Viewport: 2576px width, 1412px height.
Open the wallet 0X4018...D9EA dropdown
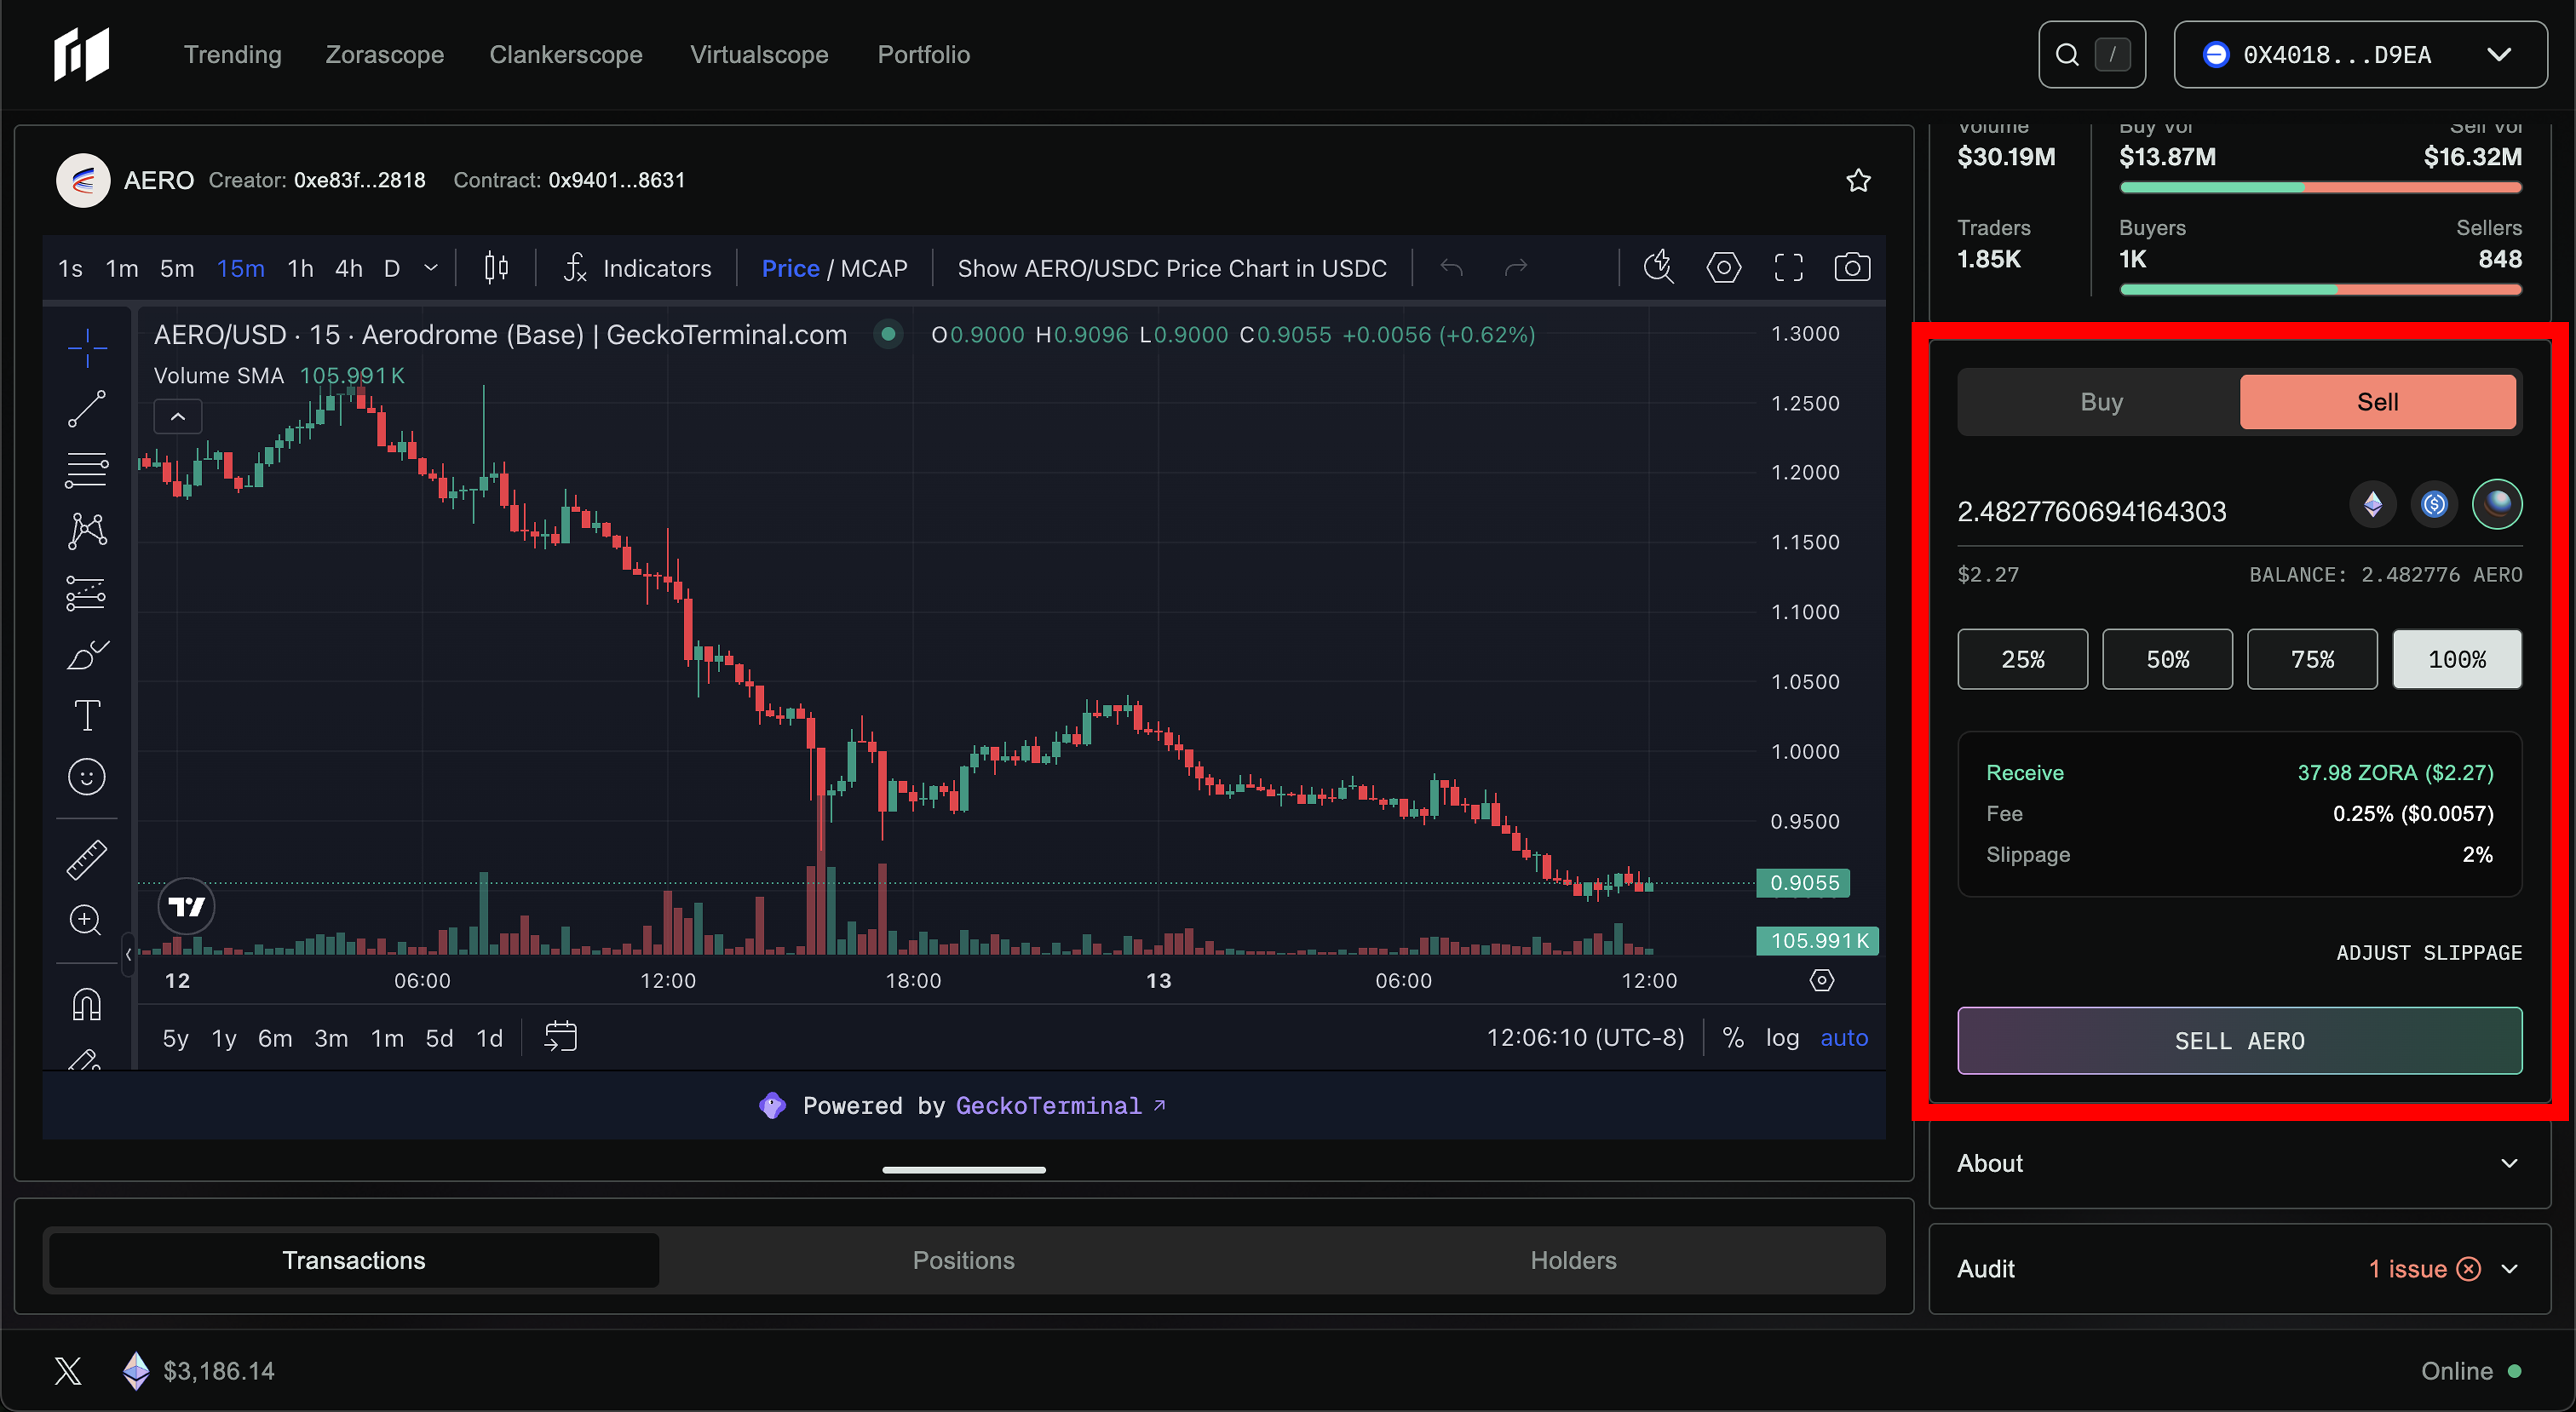2360,55
